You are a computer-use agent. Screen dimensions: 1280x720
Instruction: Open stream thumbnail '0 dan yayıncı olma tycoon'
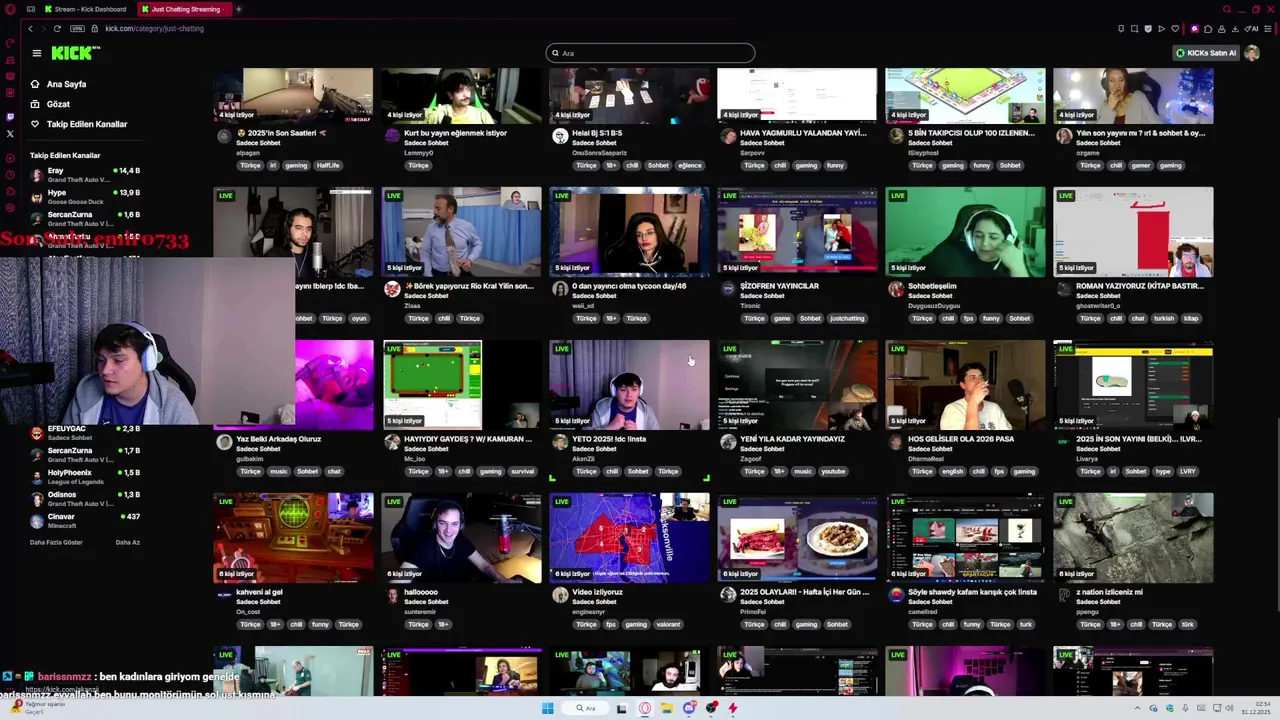[629, 231]
